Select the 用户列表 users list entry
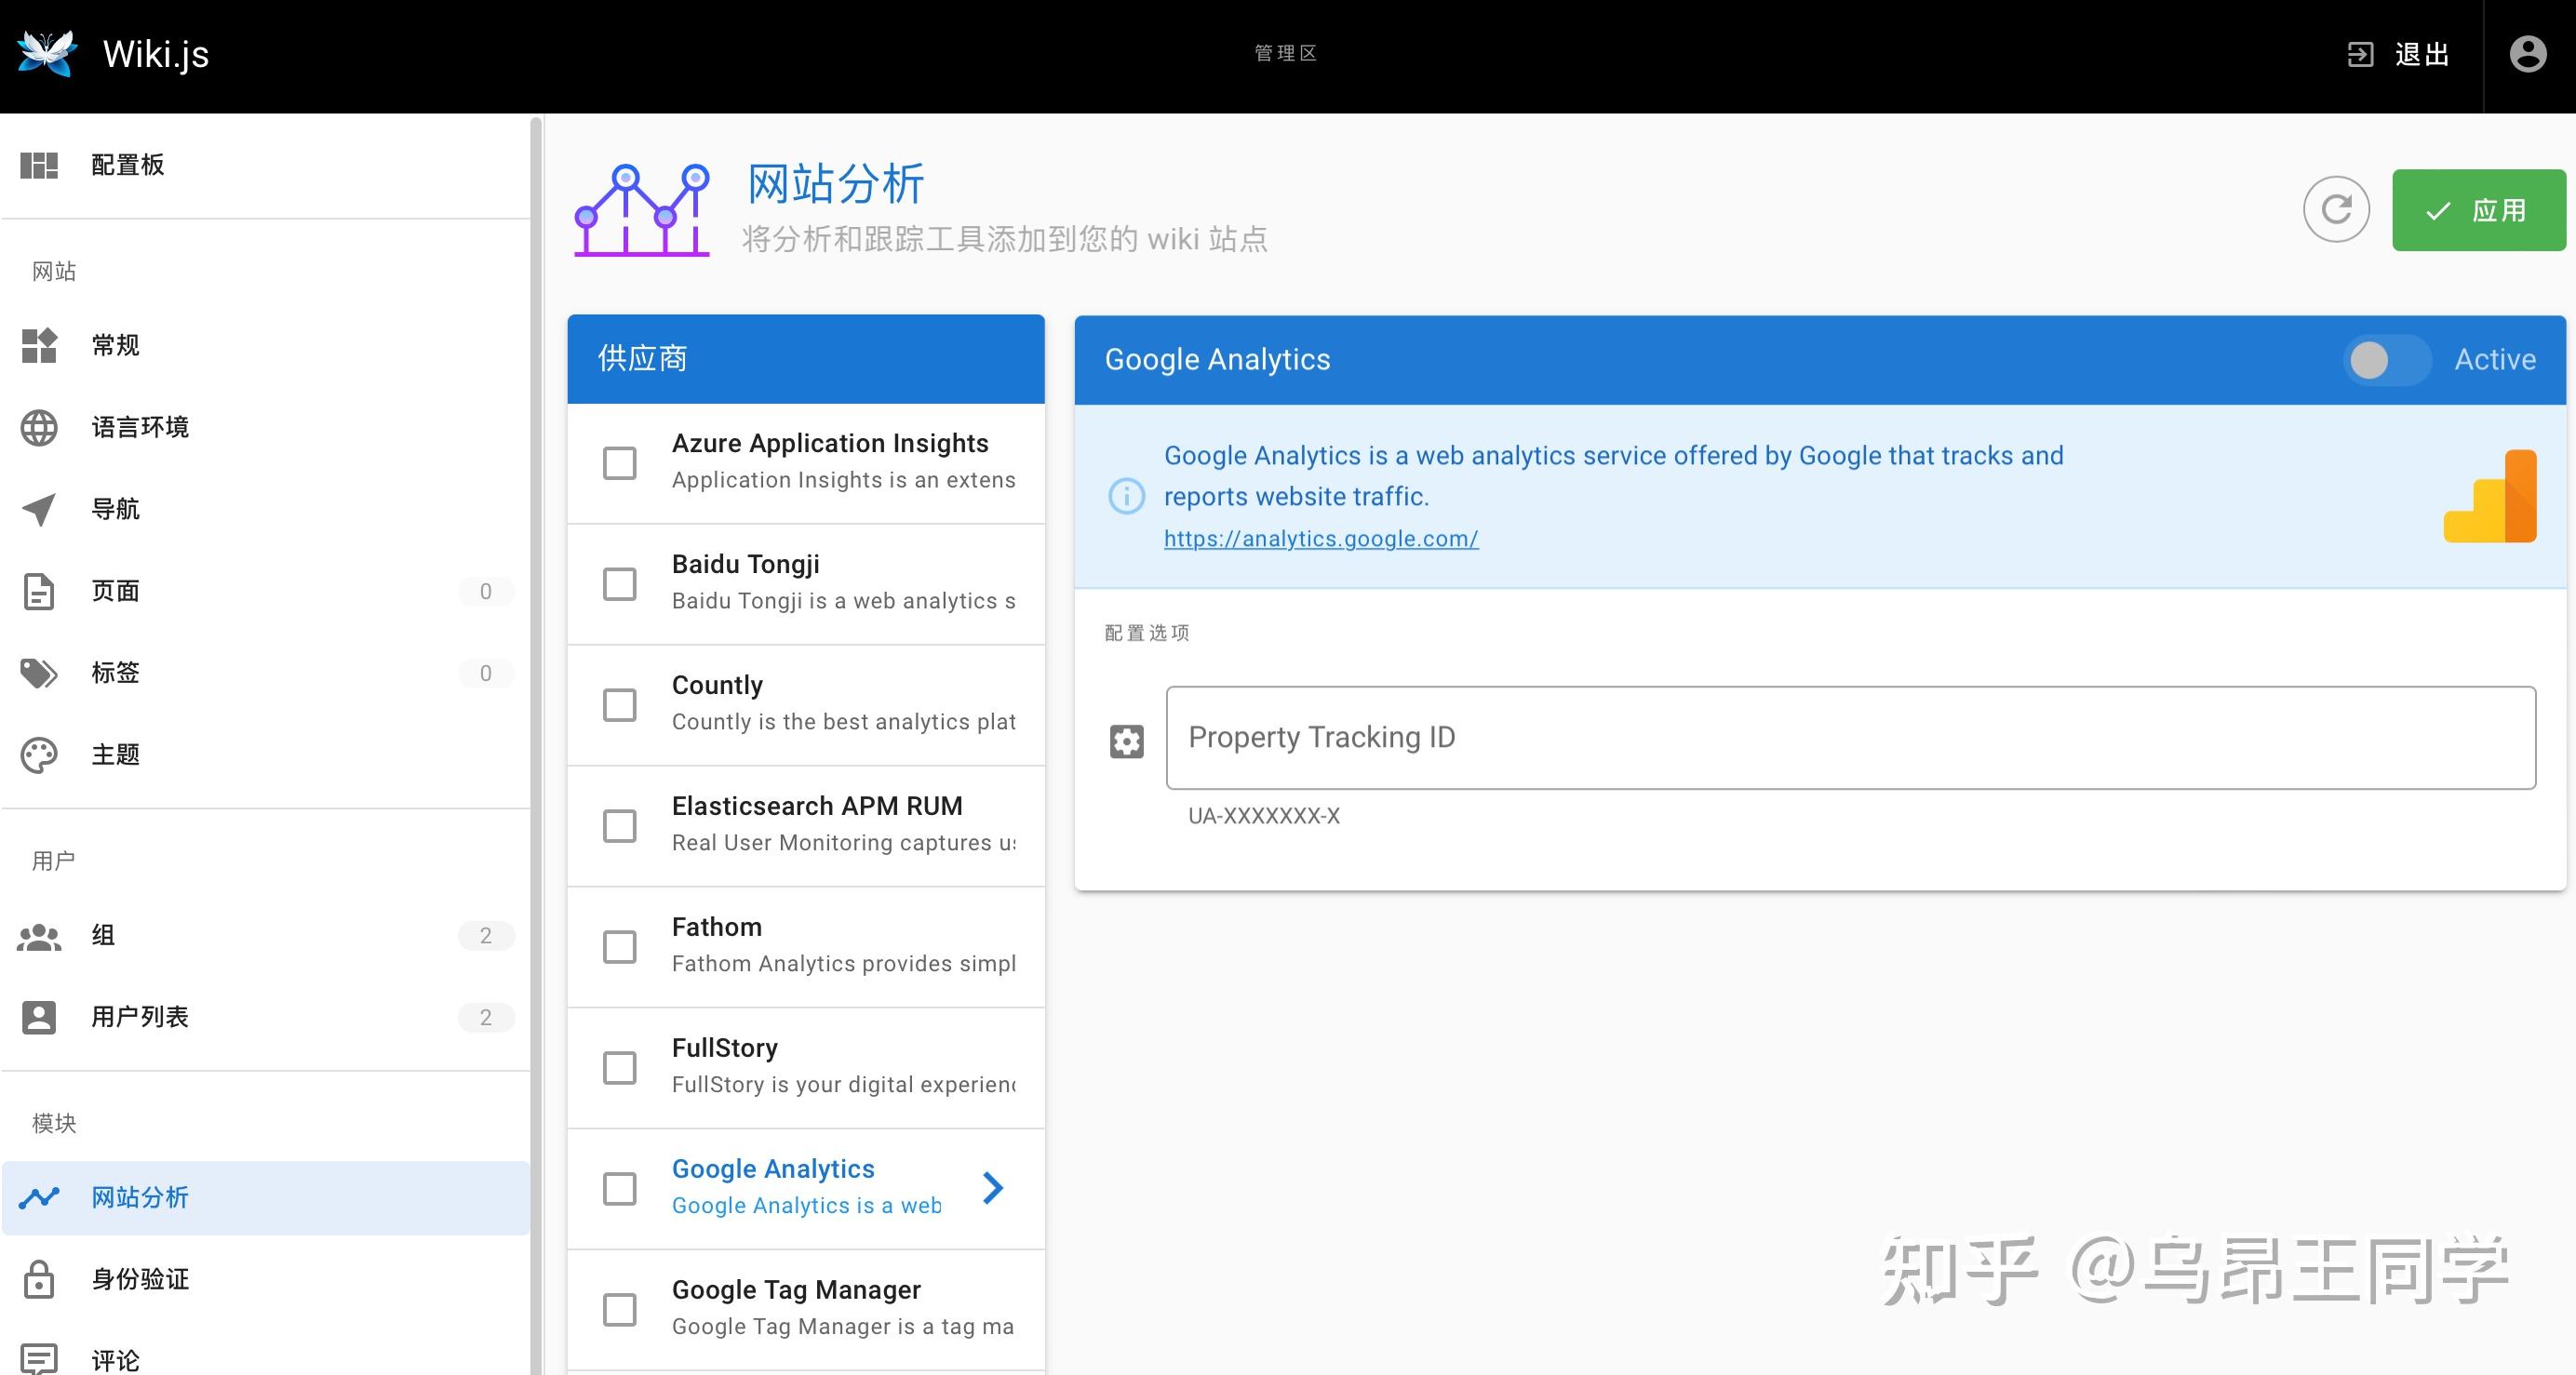2576x1375 pixels. pyautogui.click(x=140, y=1017)
